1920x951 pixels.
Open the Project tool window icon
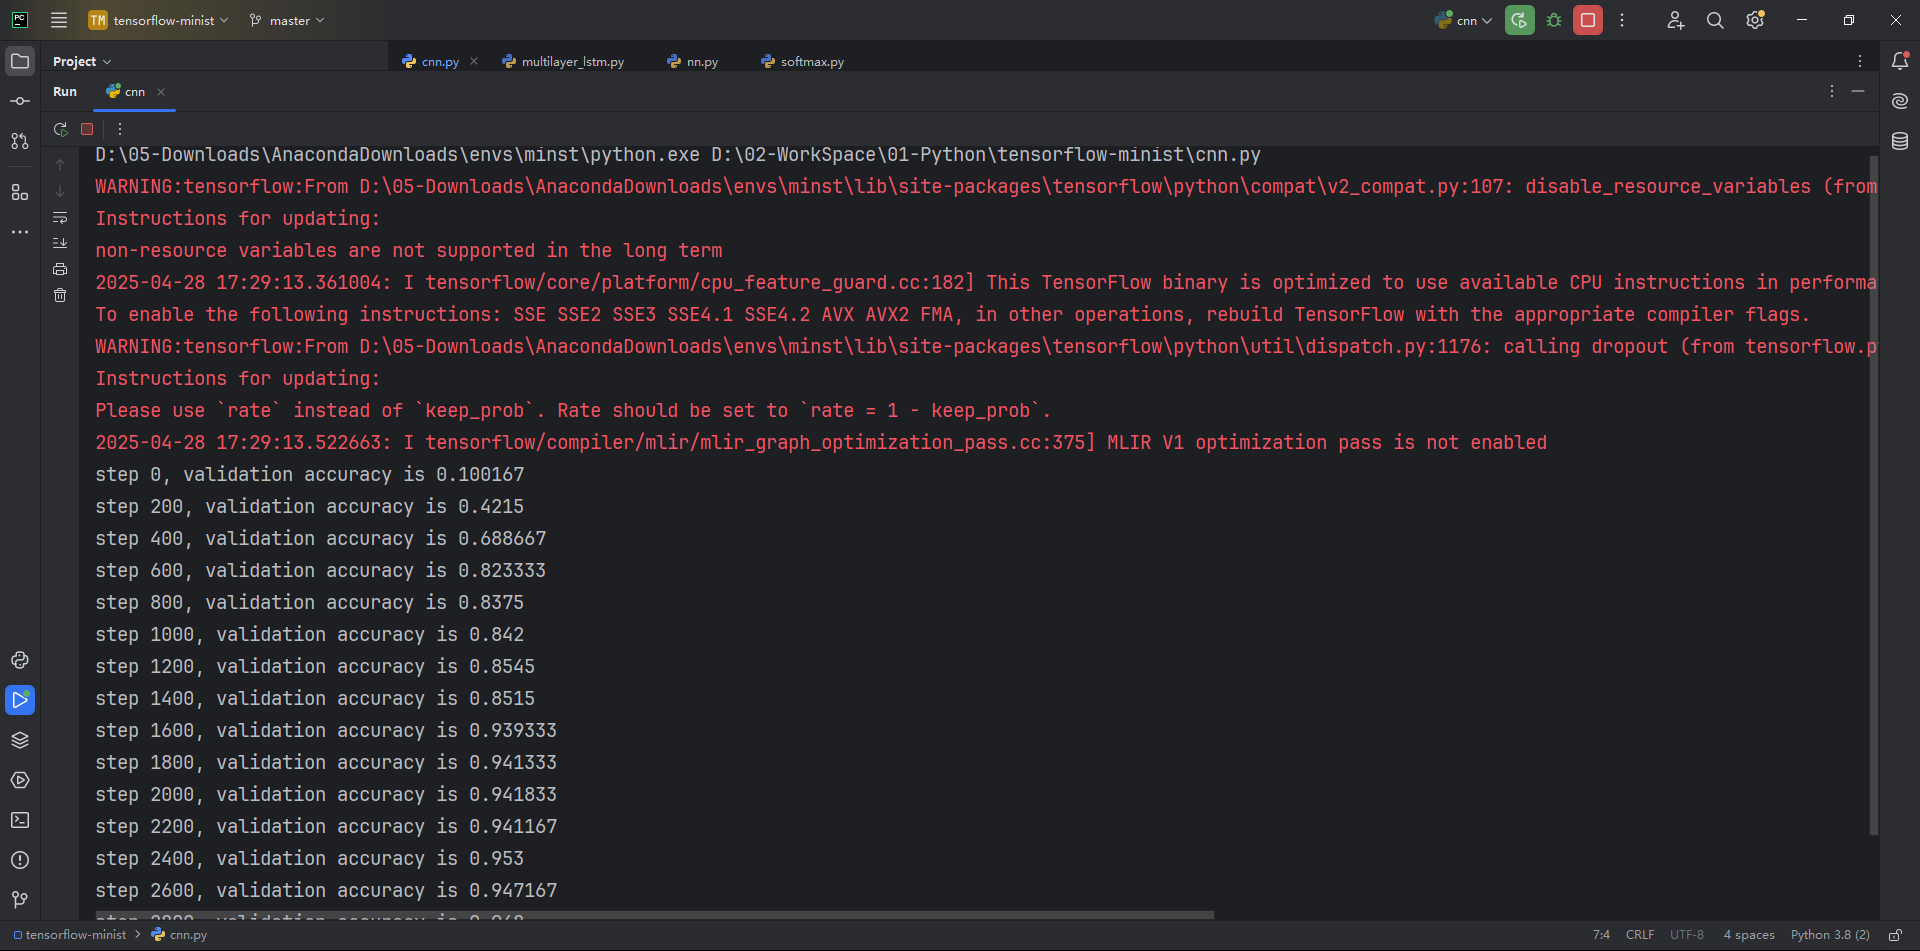[x=20, y=61]
